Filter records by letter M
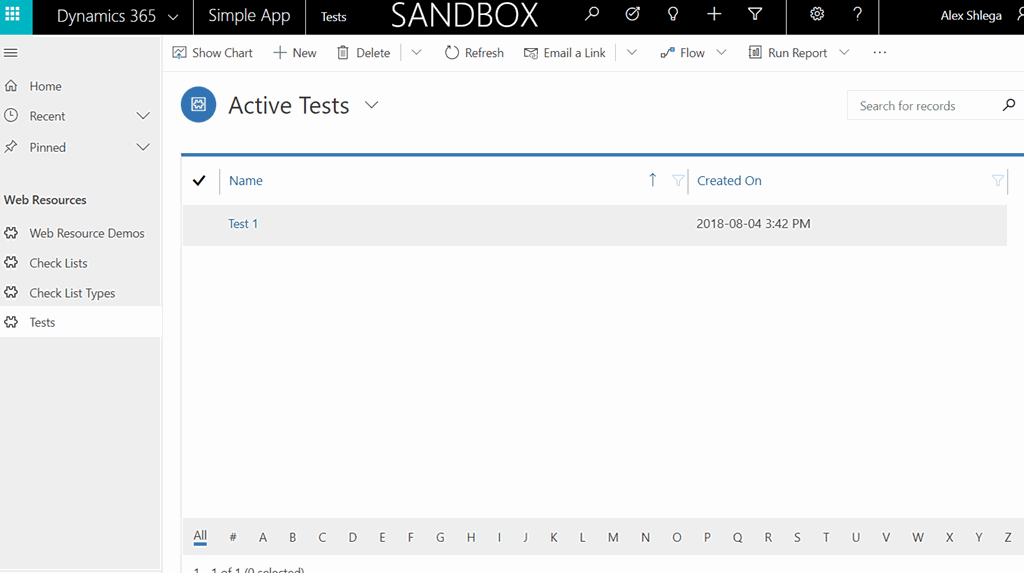 point(613,537)
